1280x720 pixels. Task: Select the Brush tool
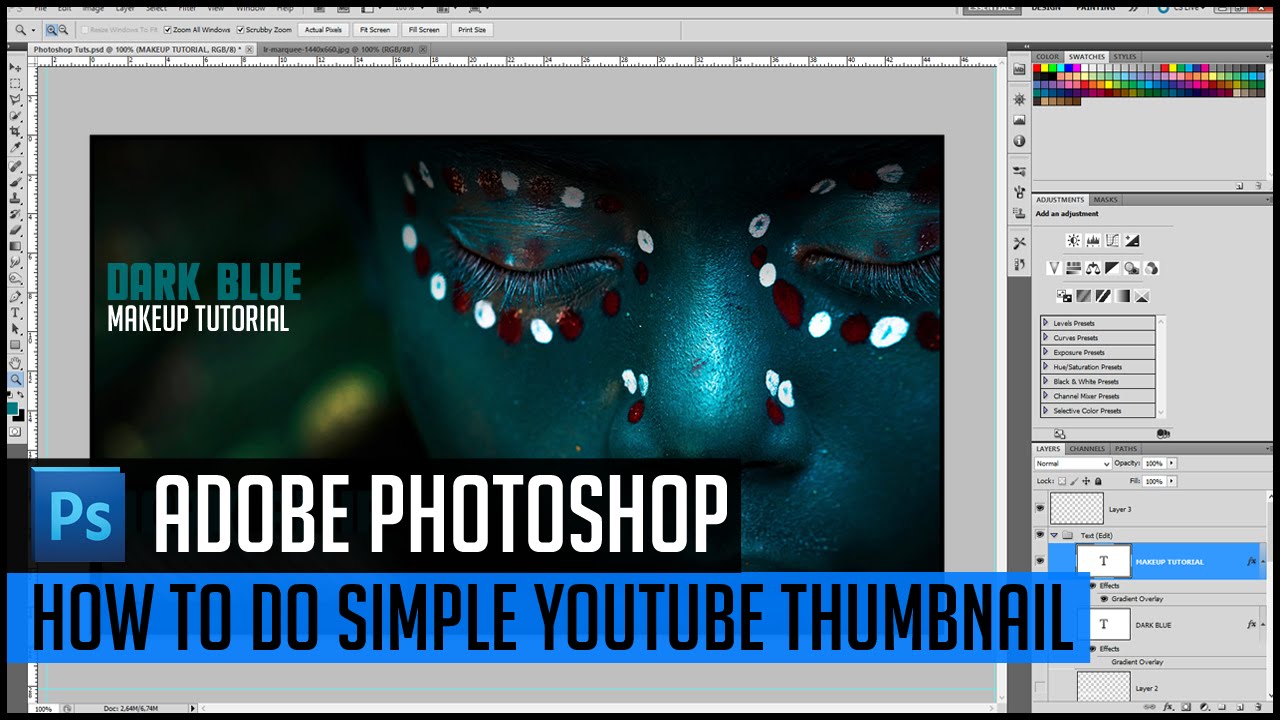(16, 182)
